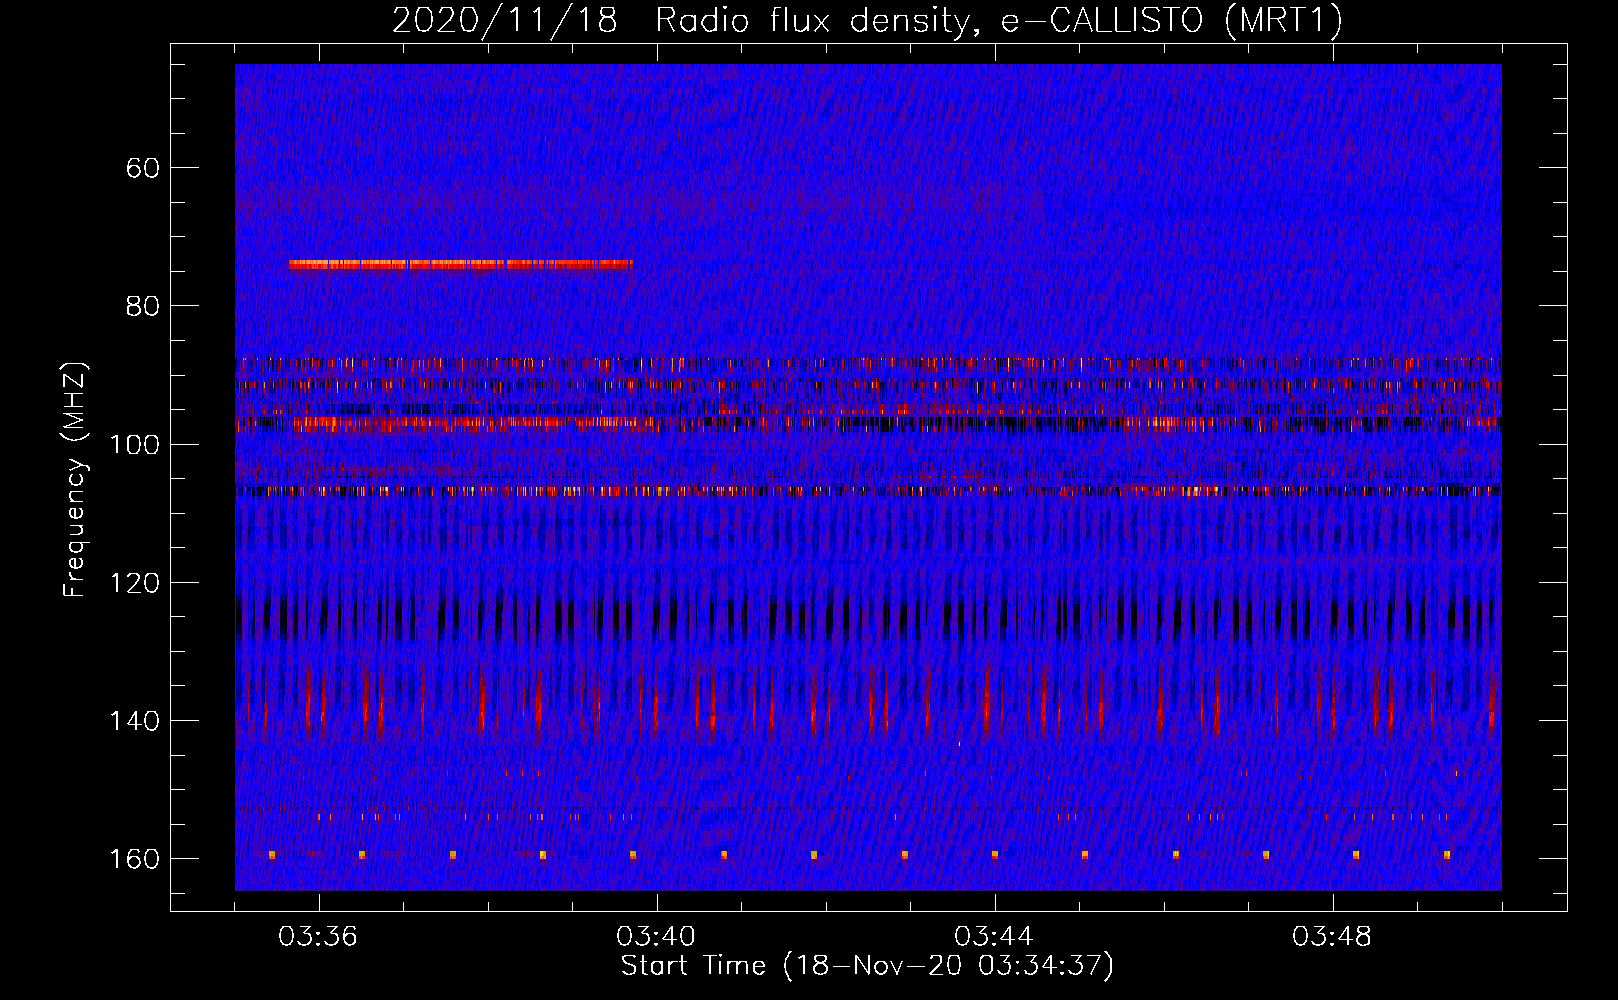Screen dimensions: 1618x1000
Task: Click the 160 frequency tick label
Action: point(135,859)
